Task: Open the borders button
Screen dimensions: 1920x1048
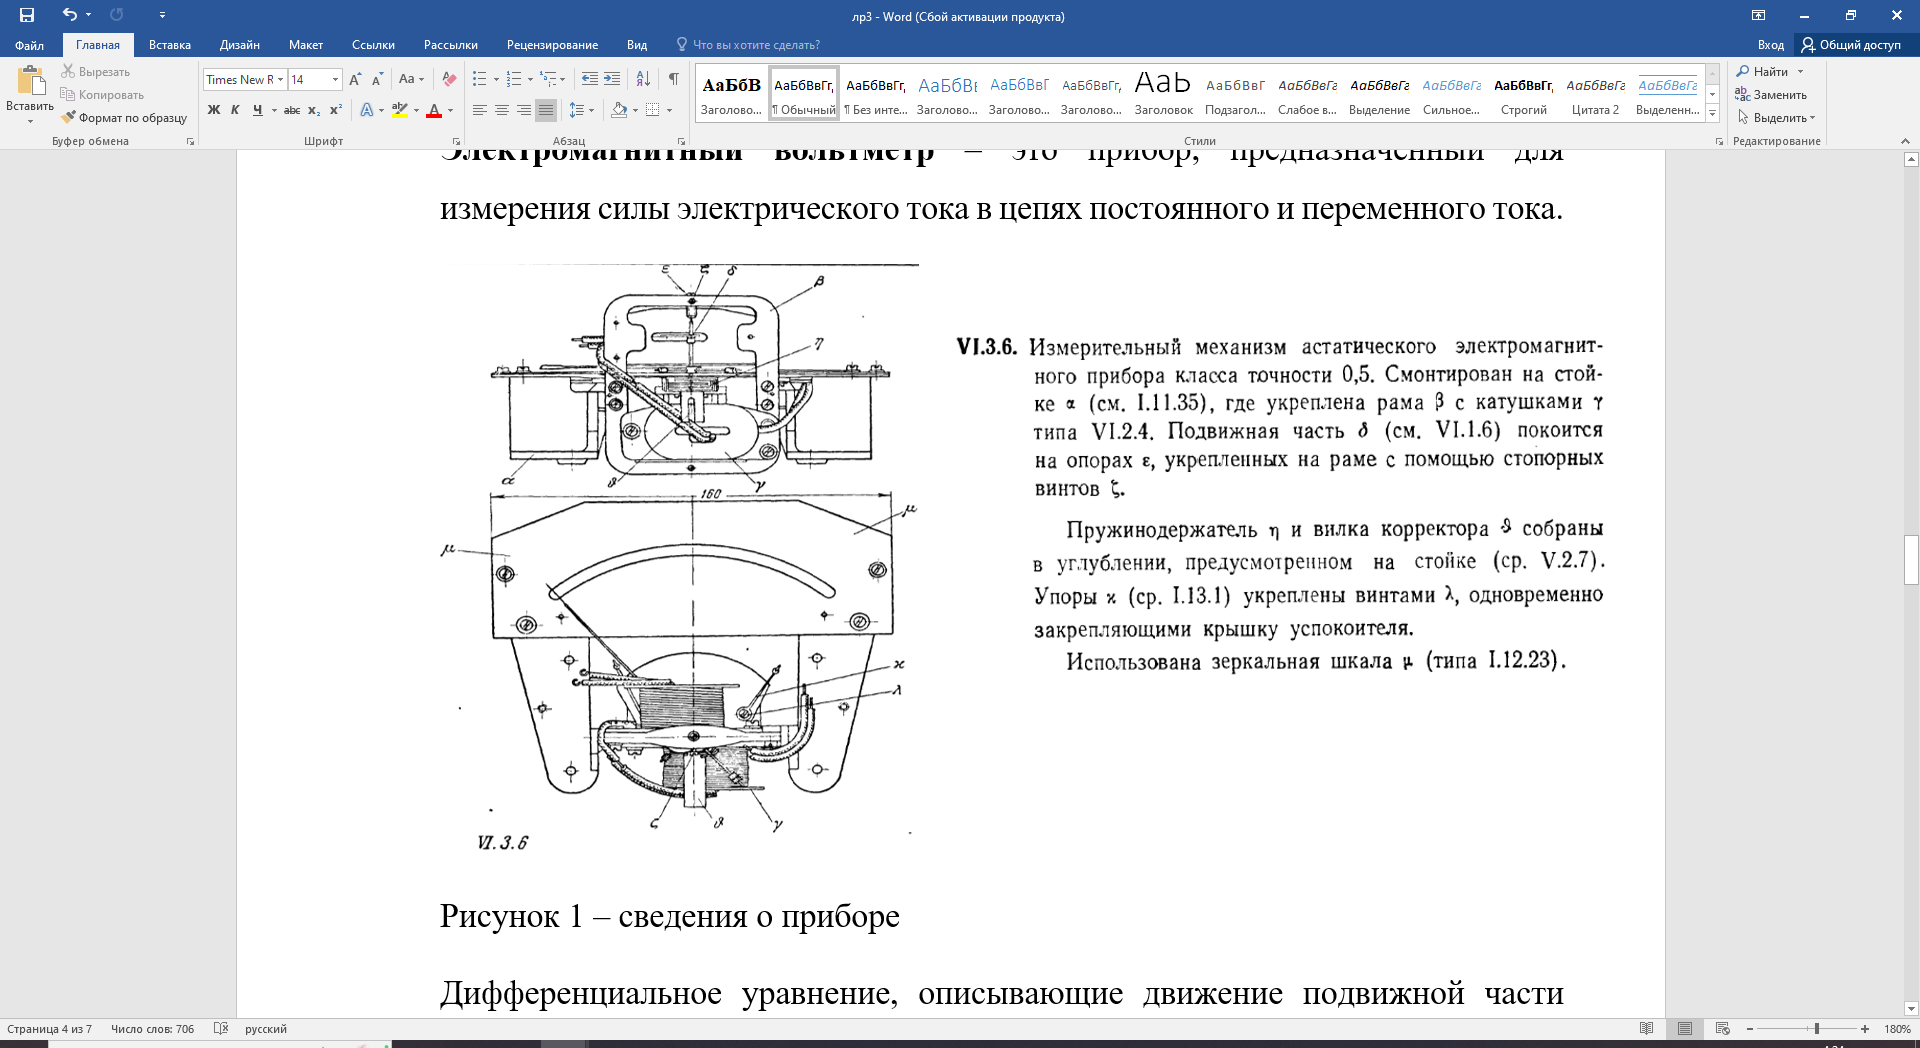Action: pyautogui.click(x=653, y=110)
